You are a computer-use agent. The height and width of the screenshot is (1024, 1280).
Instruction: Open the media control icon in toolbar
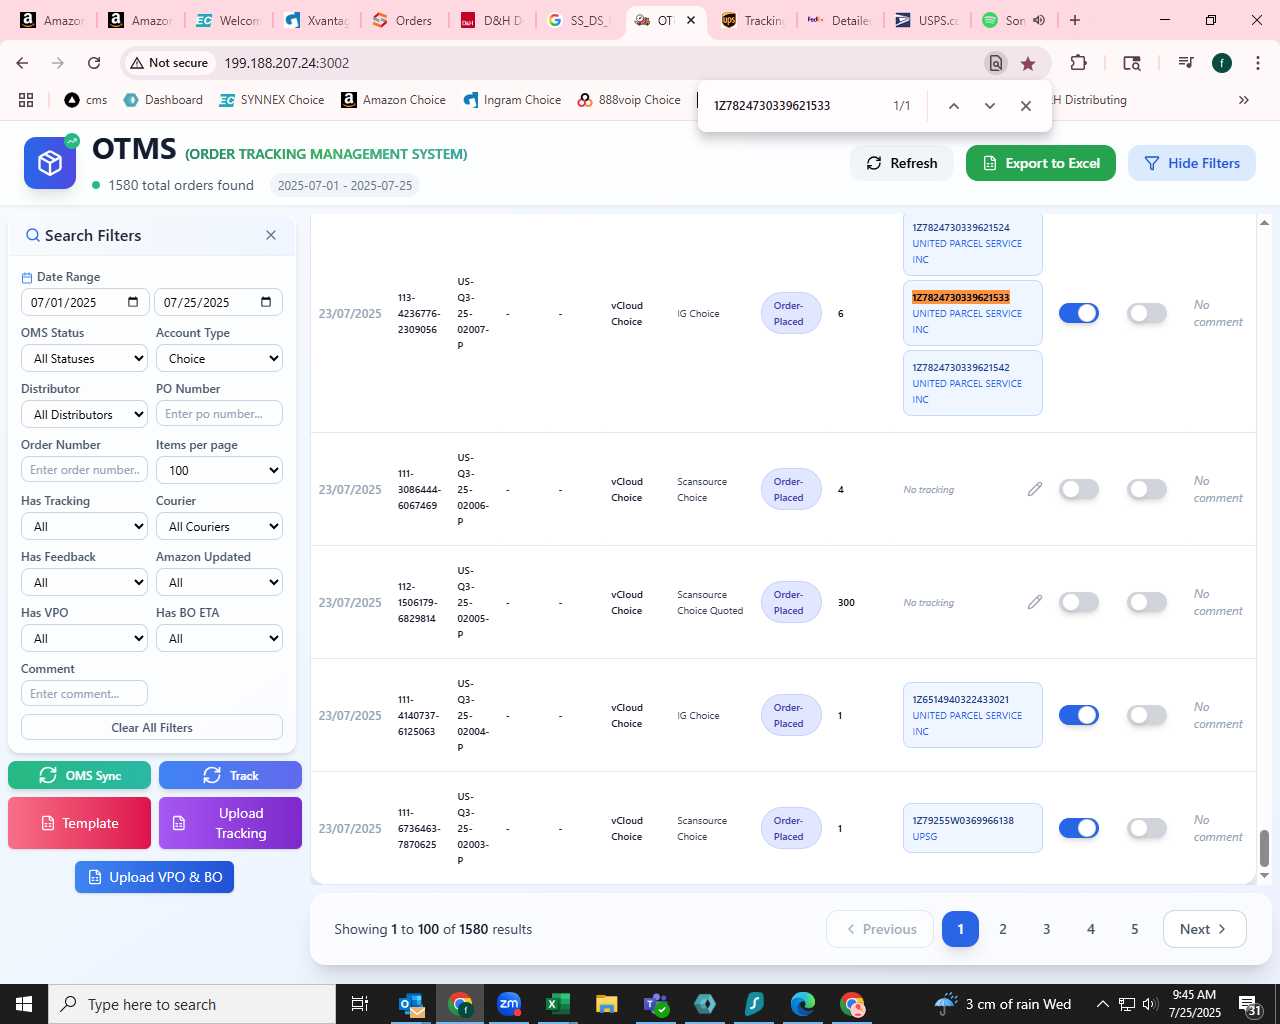pos(1186,63)
